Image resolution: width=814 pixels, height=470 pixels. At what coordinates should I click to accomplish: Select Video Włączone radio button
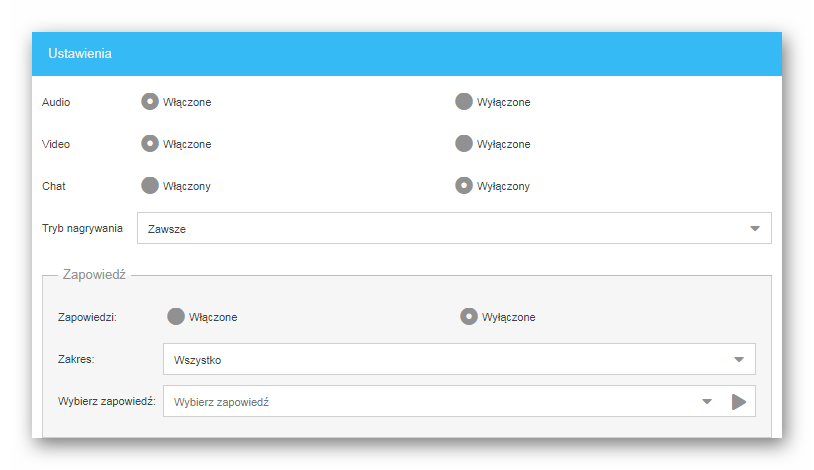150,143
